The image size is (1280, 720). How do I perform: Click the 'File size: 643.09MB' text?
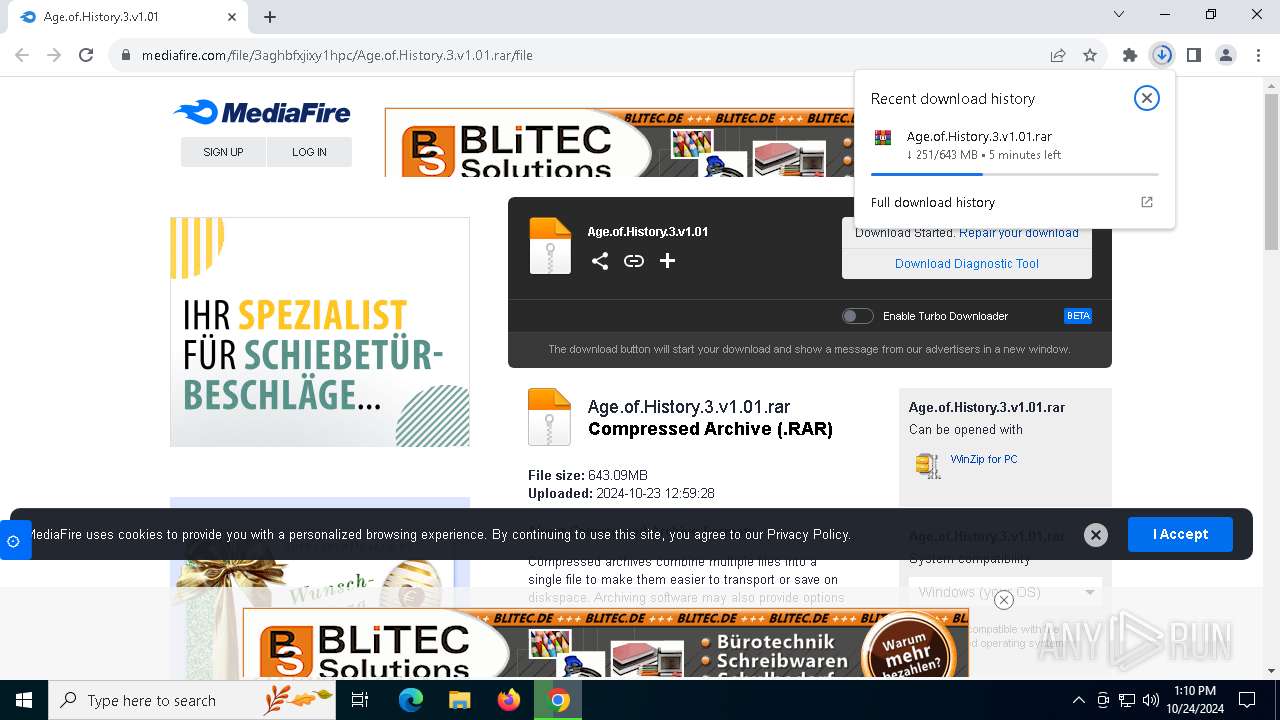tap(588, 475)
